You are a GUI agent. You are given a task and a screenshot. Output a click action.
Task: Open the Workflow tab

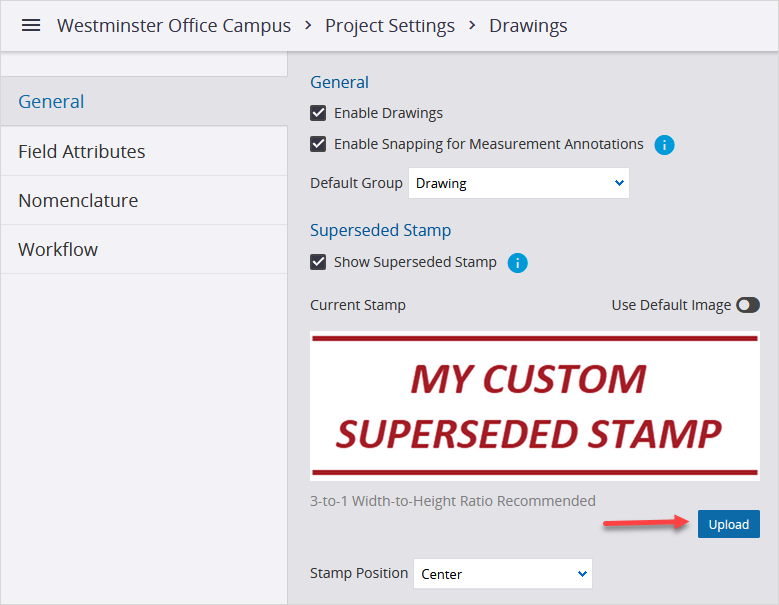click(x=58, y=250)
